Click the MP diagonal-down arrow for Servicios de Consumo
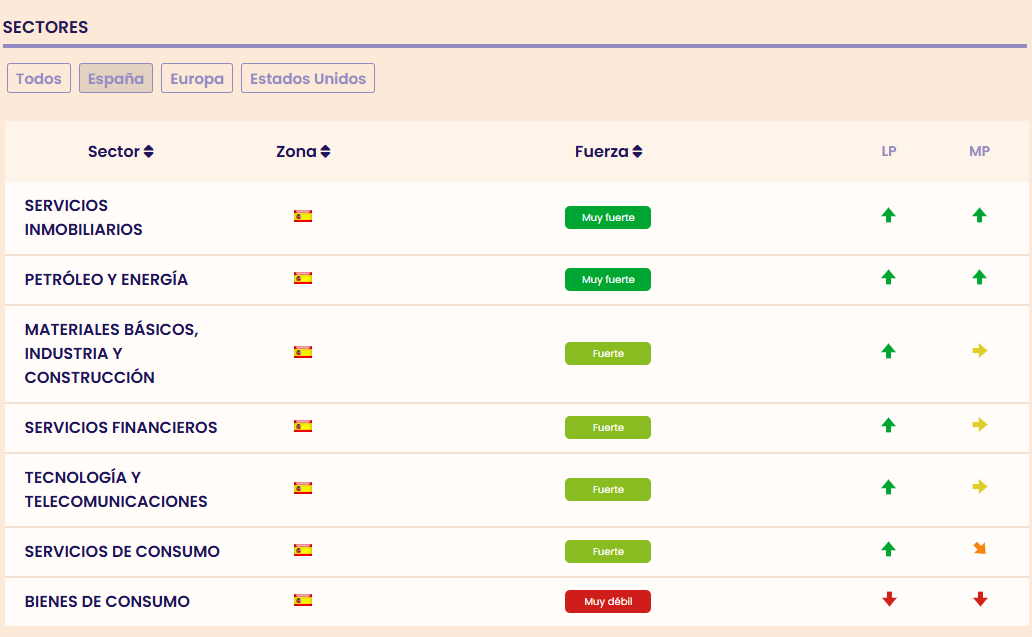Screen dimensions: 1032x637 click(x=979, y=549)
